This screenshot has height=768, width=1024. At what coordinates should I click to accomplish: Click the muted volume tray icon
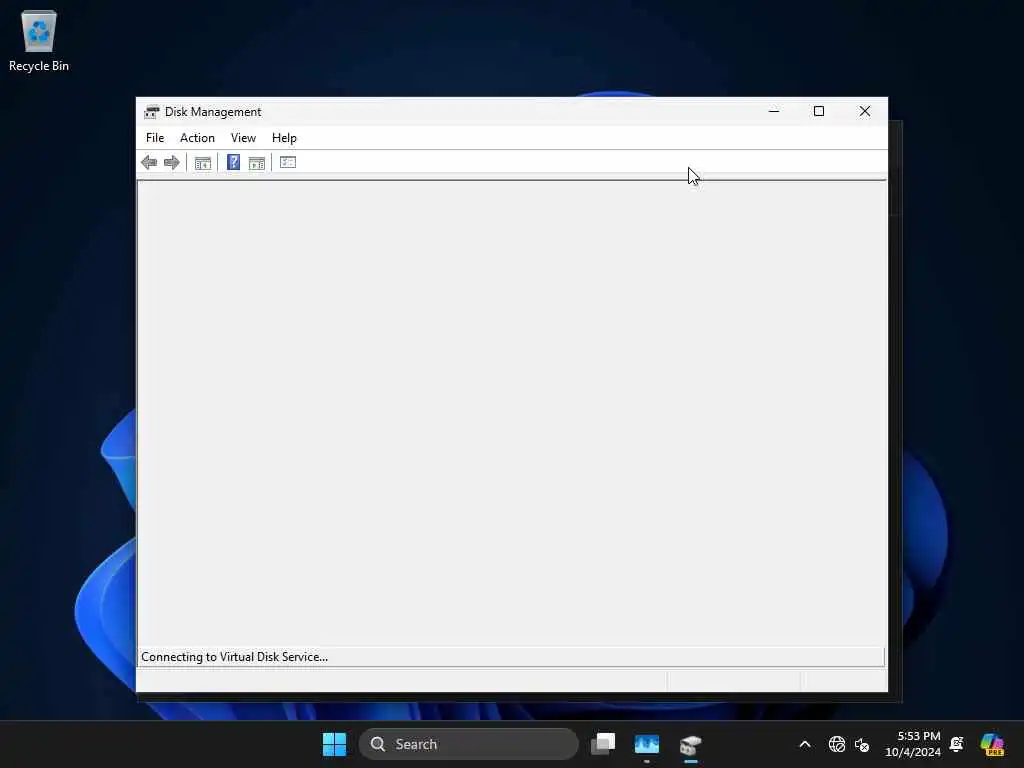(x=862, y=744)
